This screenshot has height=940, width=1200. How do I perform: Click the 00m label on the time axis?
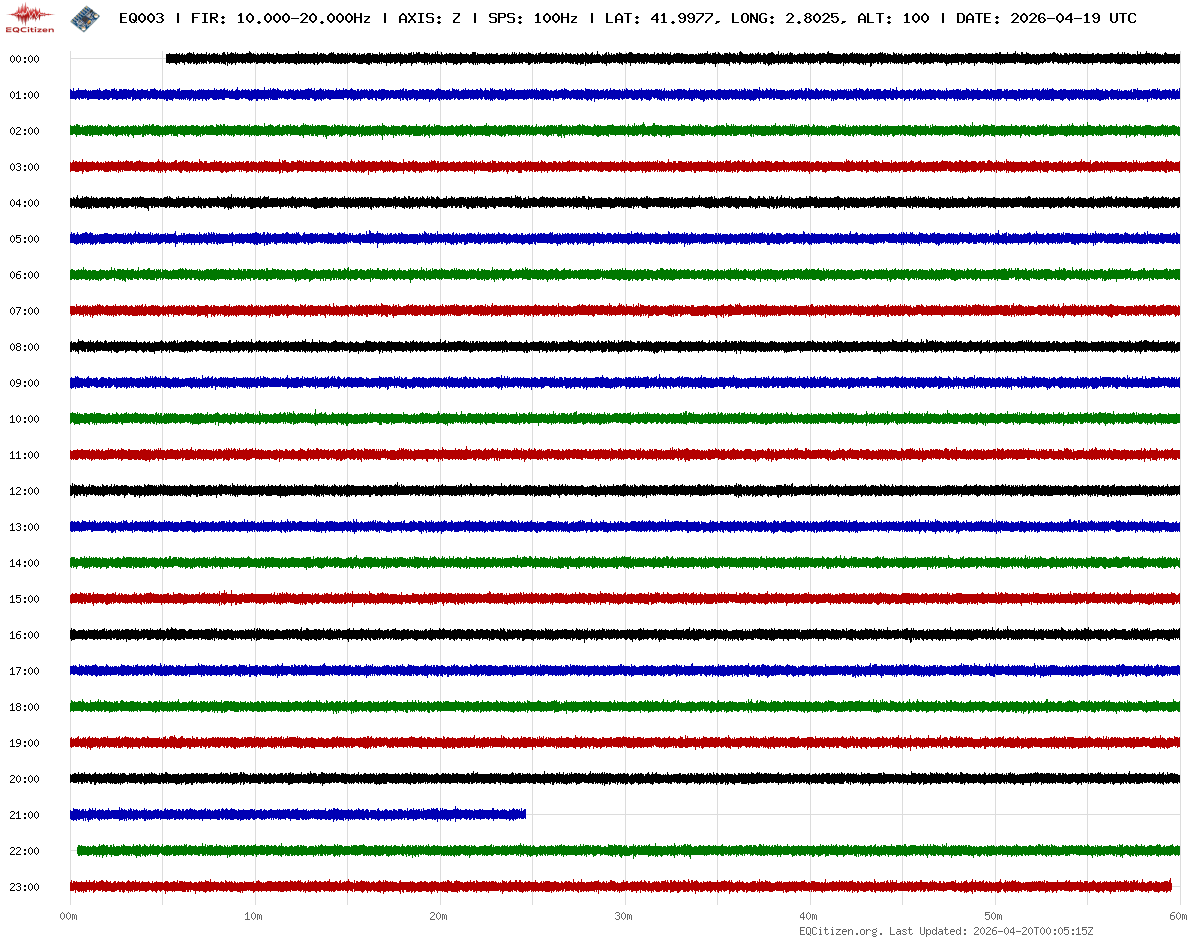click(69, 916)
